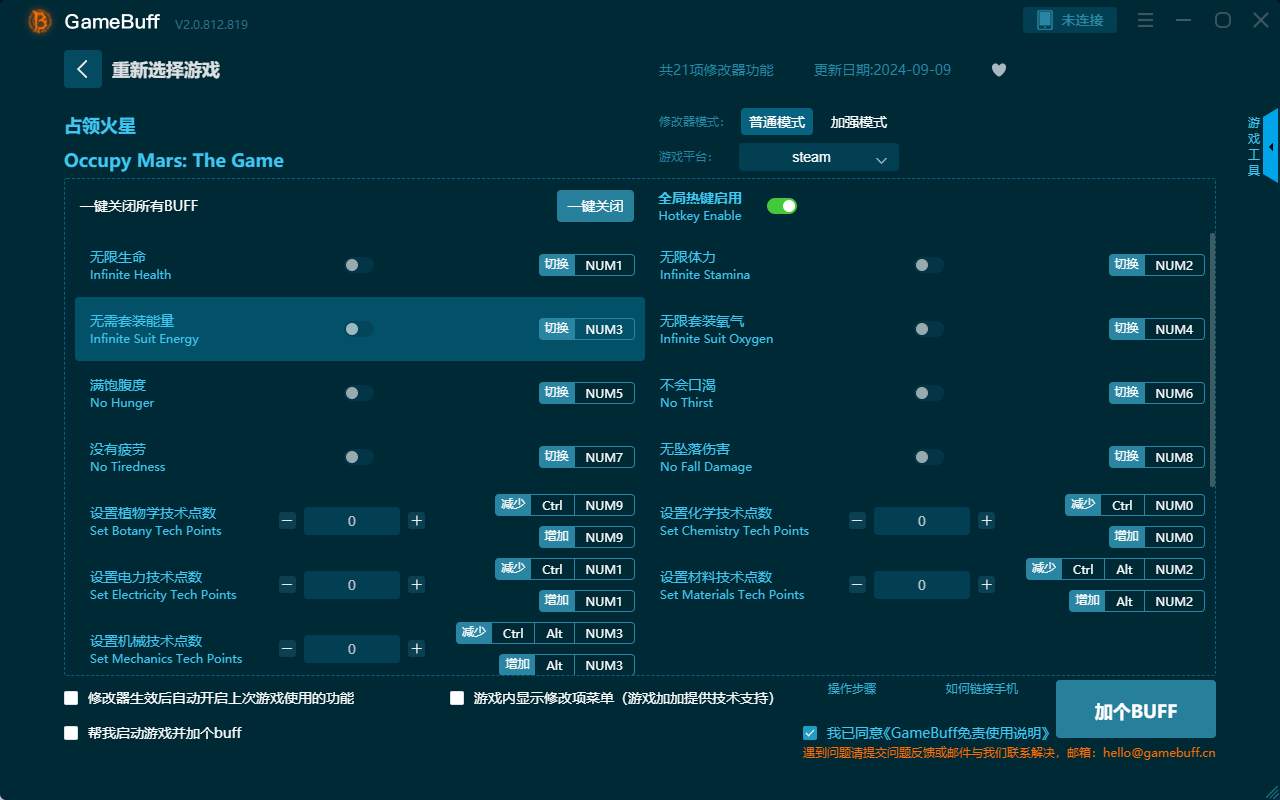
Task: Click the phone not-connected icon button
Action: [x=1069, y=20]
